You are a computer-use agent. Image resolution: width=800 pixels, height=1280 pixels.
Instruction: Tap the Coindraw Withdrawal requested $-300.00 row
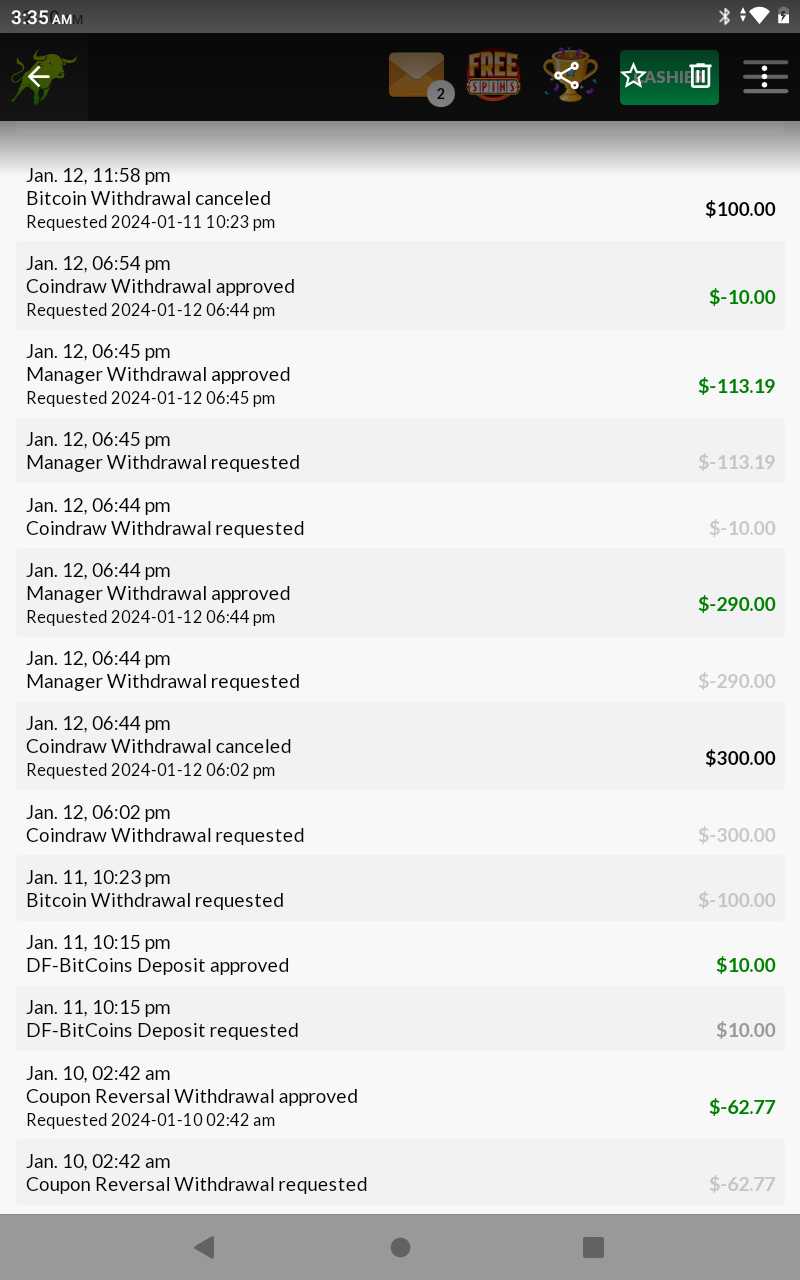(x=400, y=823)
